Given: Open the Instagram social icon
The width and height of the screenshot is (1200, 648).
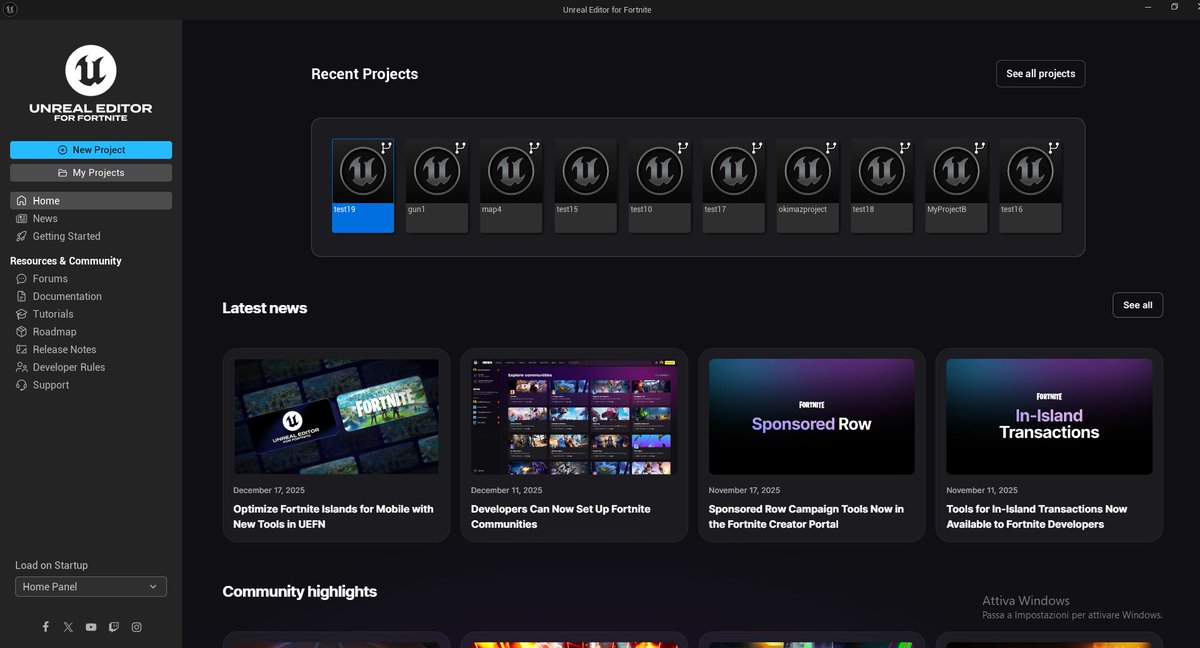Looking at the screenshot, I should coord(137,627).
